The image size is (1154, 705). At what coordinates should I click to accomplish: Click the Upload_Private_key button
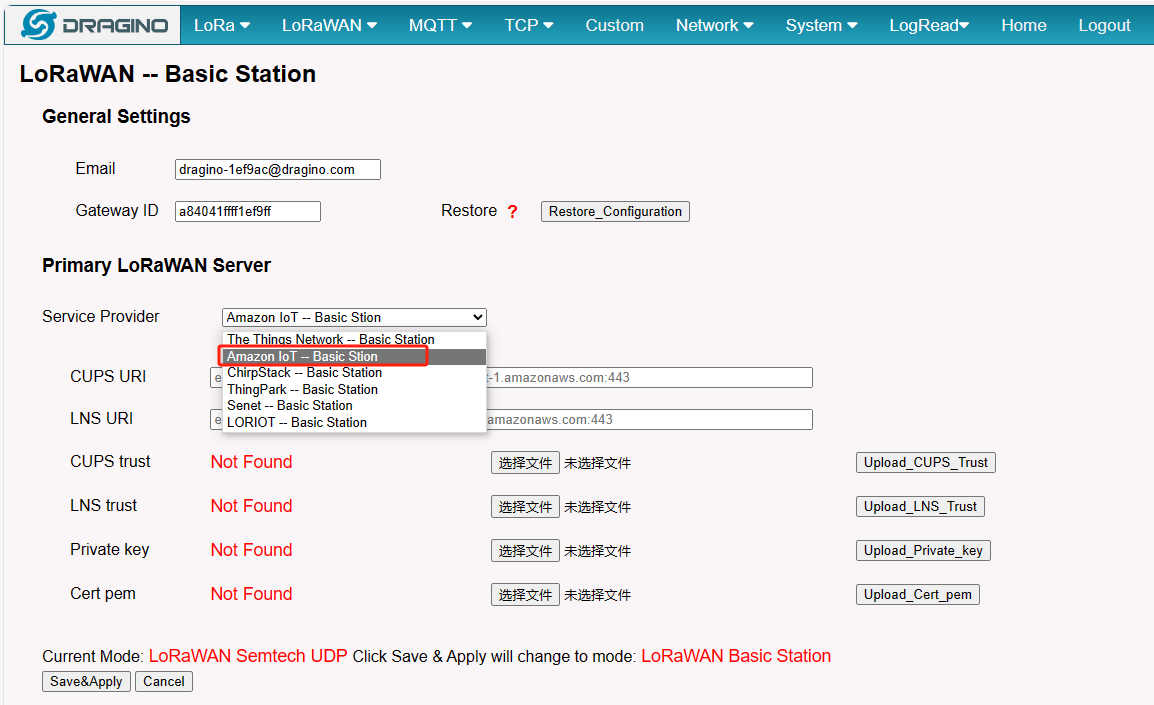[x=923, y=550]
